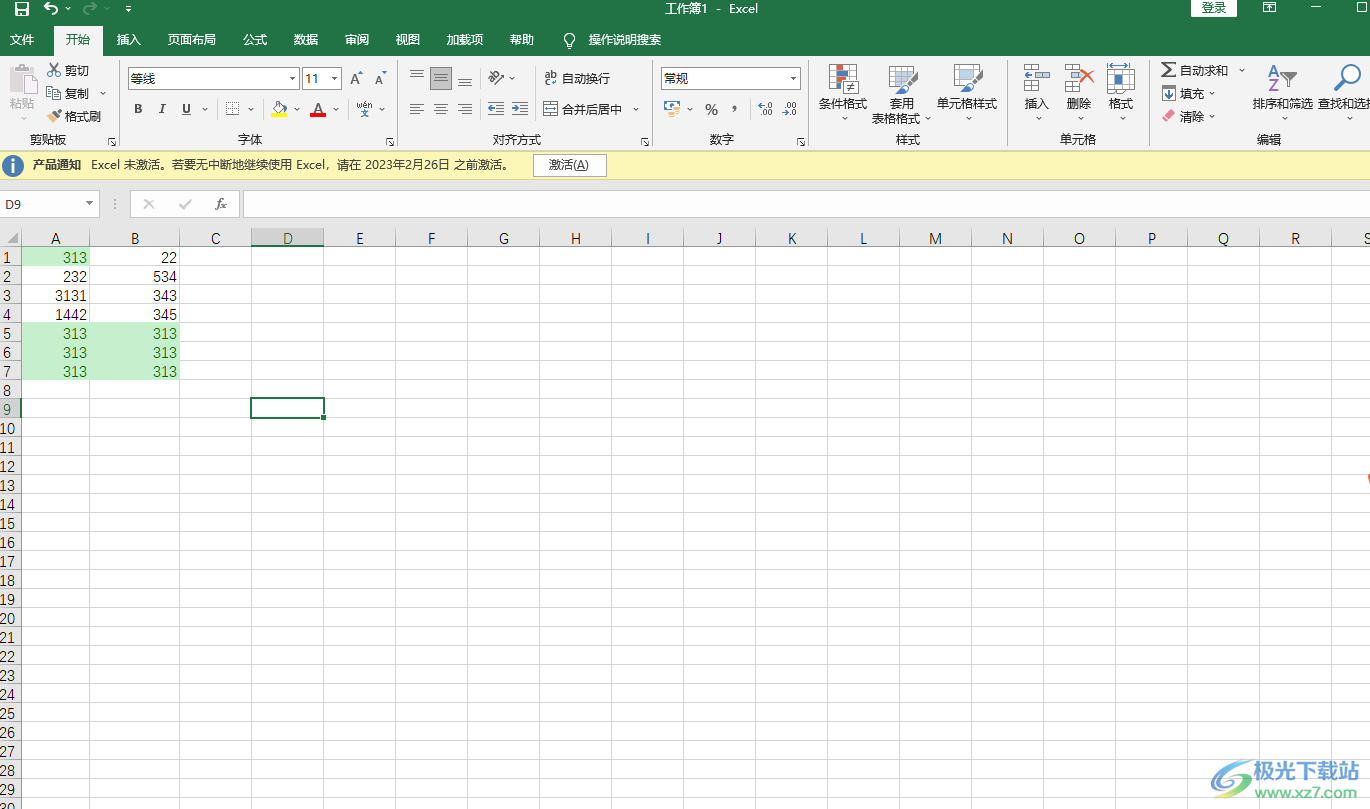Click the Undo arrow icon
This screenshot has width=1370, height=809.
(51, 9)
